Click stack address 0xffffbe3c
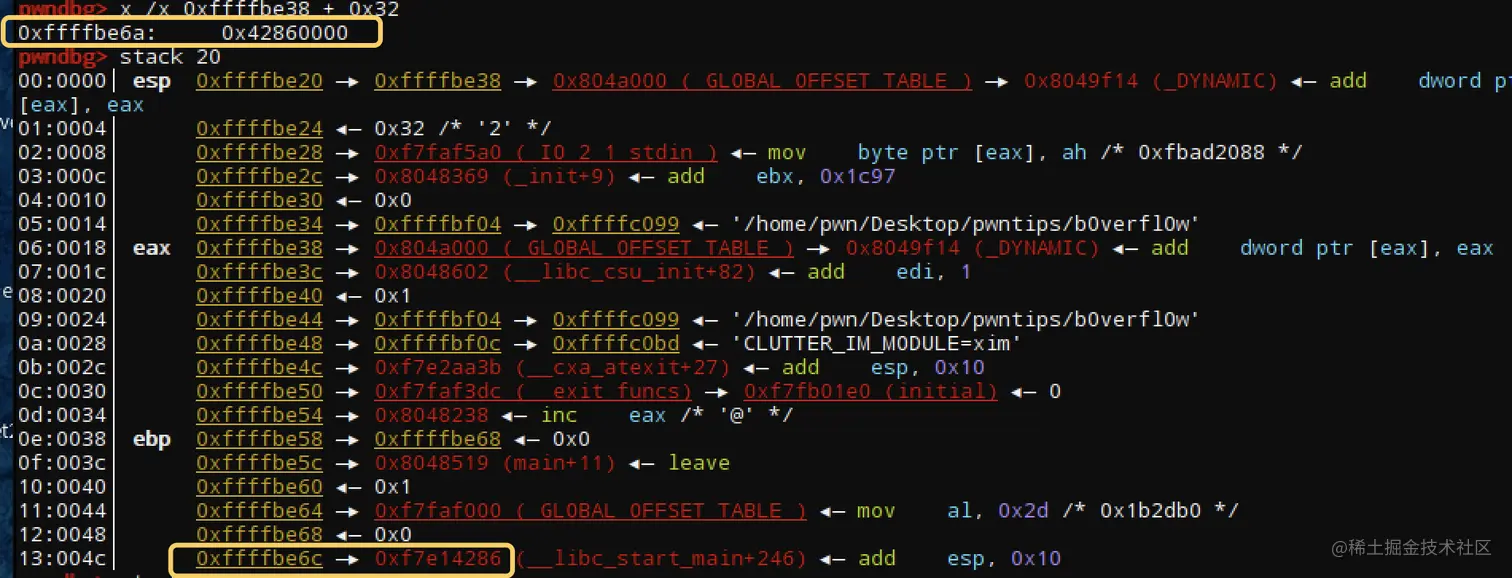The height and width of the screenshot is (578, 1512). (259, 272)
